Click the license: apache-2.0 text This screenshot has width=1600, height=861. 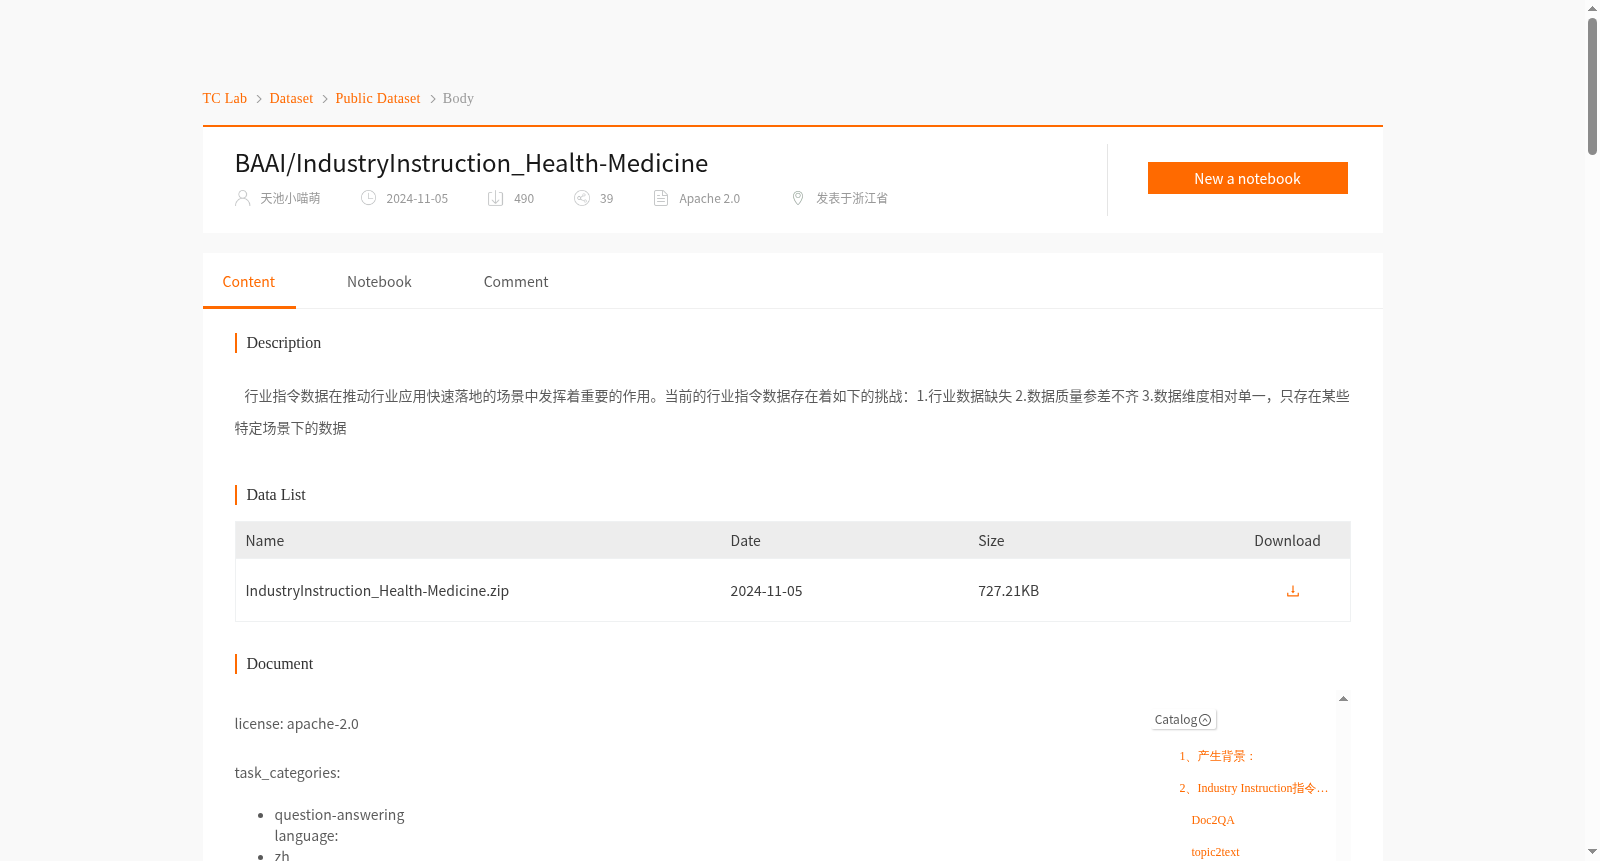pyautogui.click(x=297, y=724)
